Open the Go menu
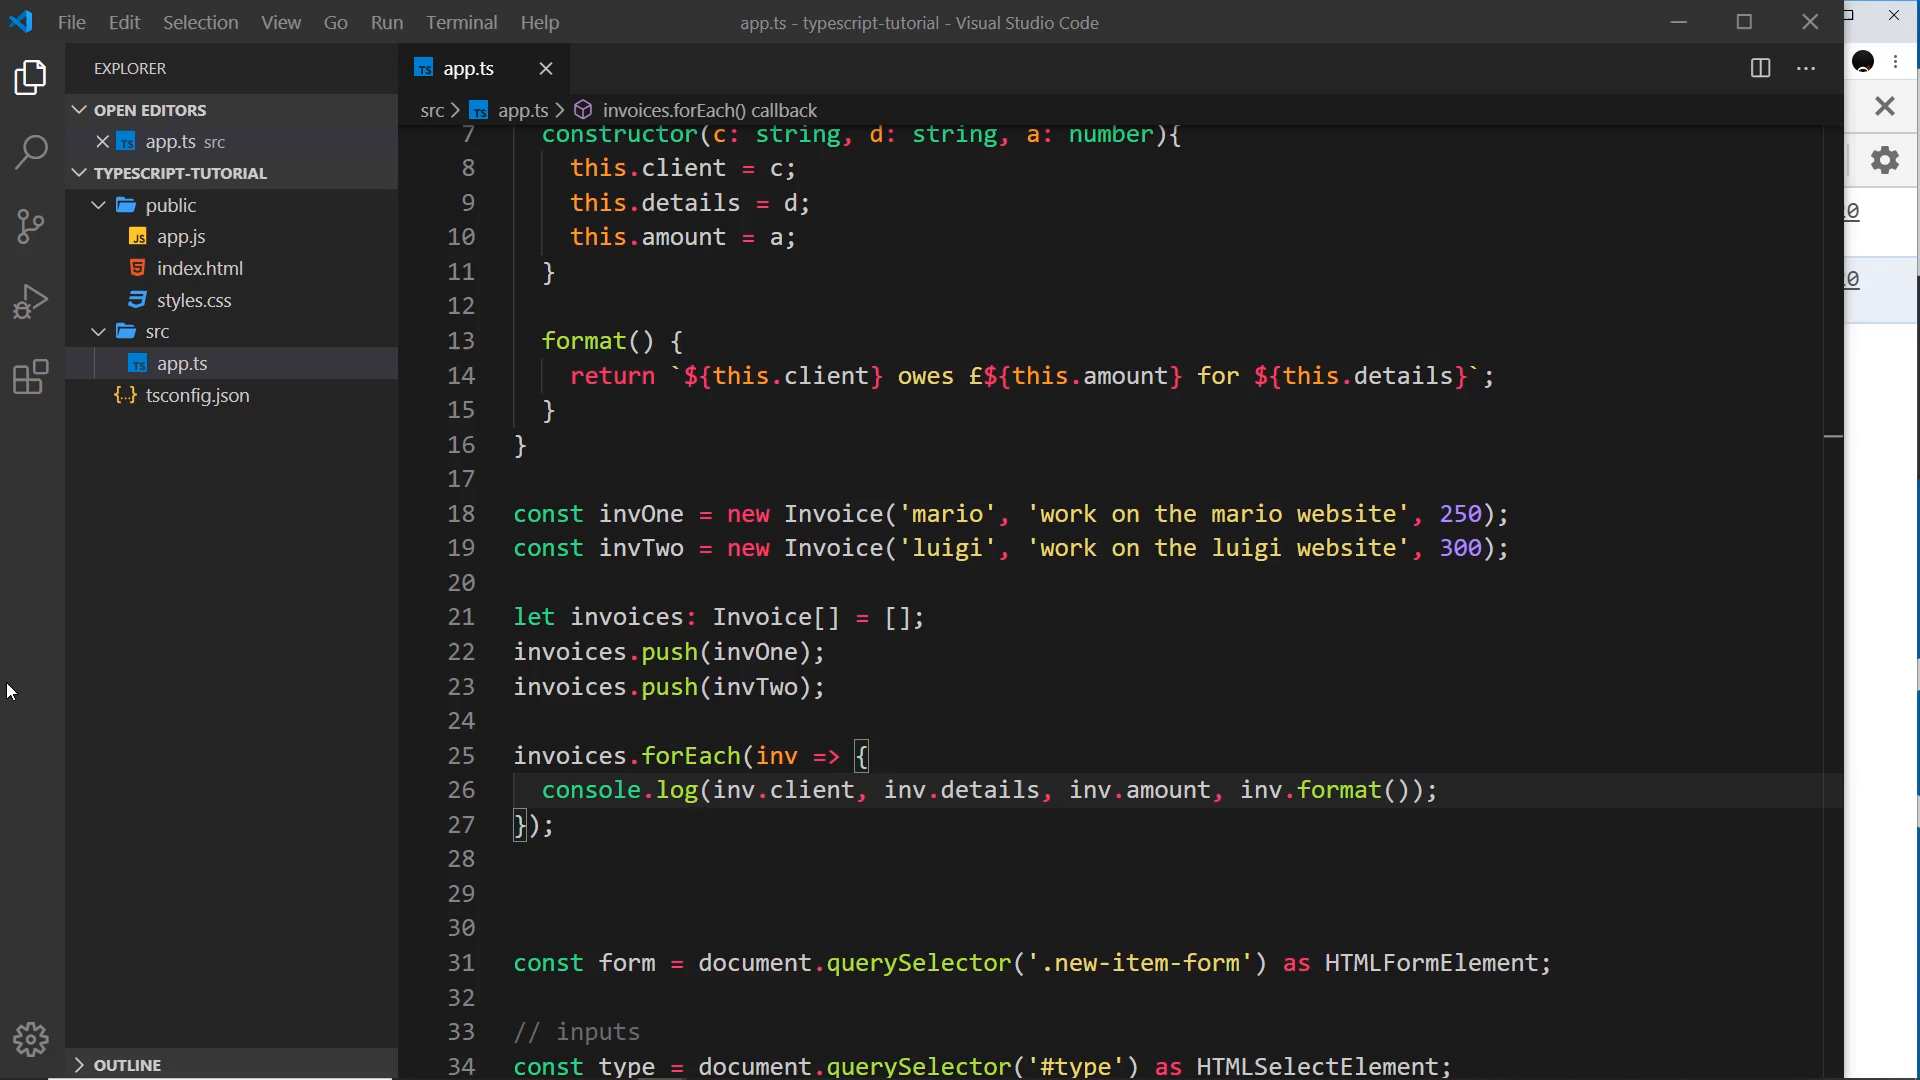The width and height of the screenshot is (1920, 1080). [x=336, y=22]
